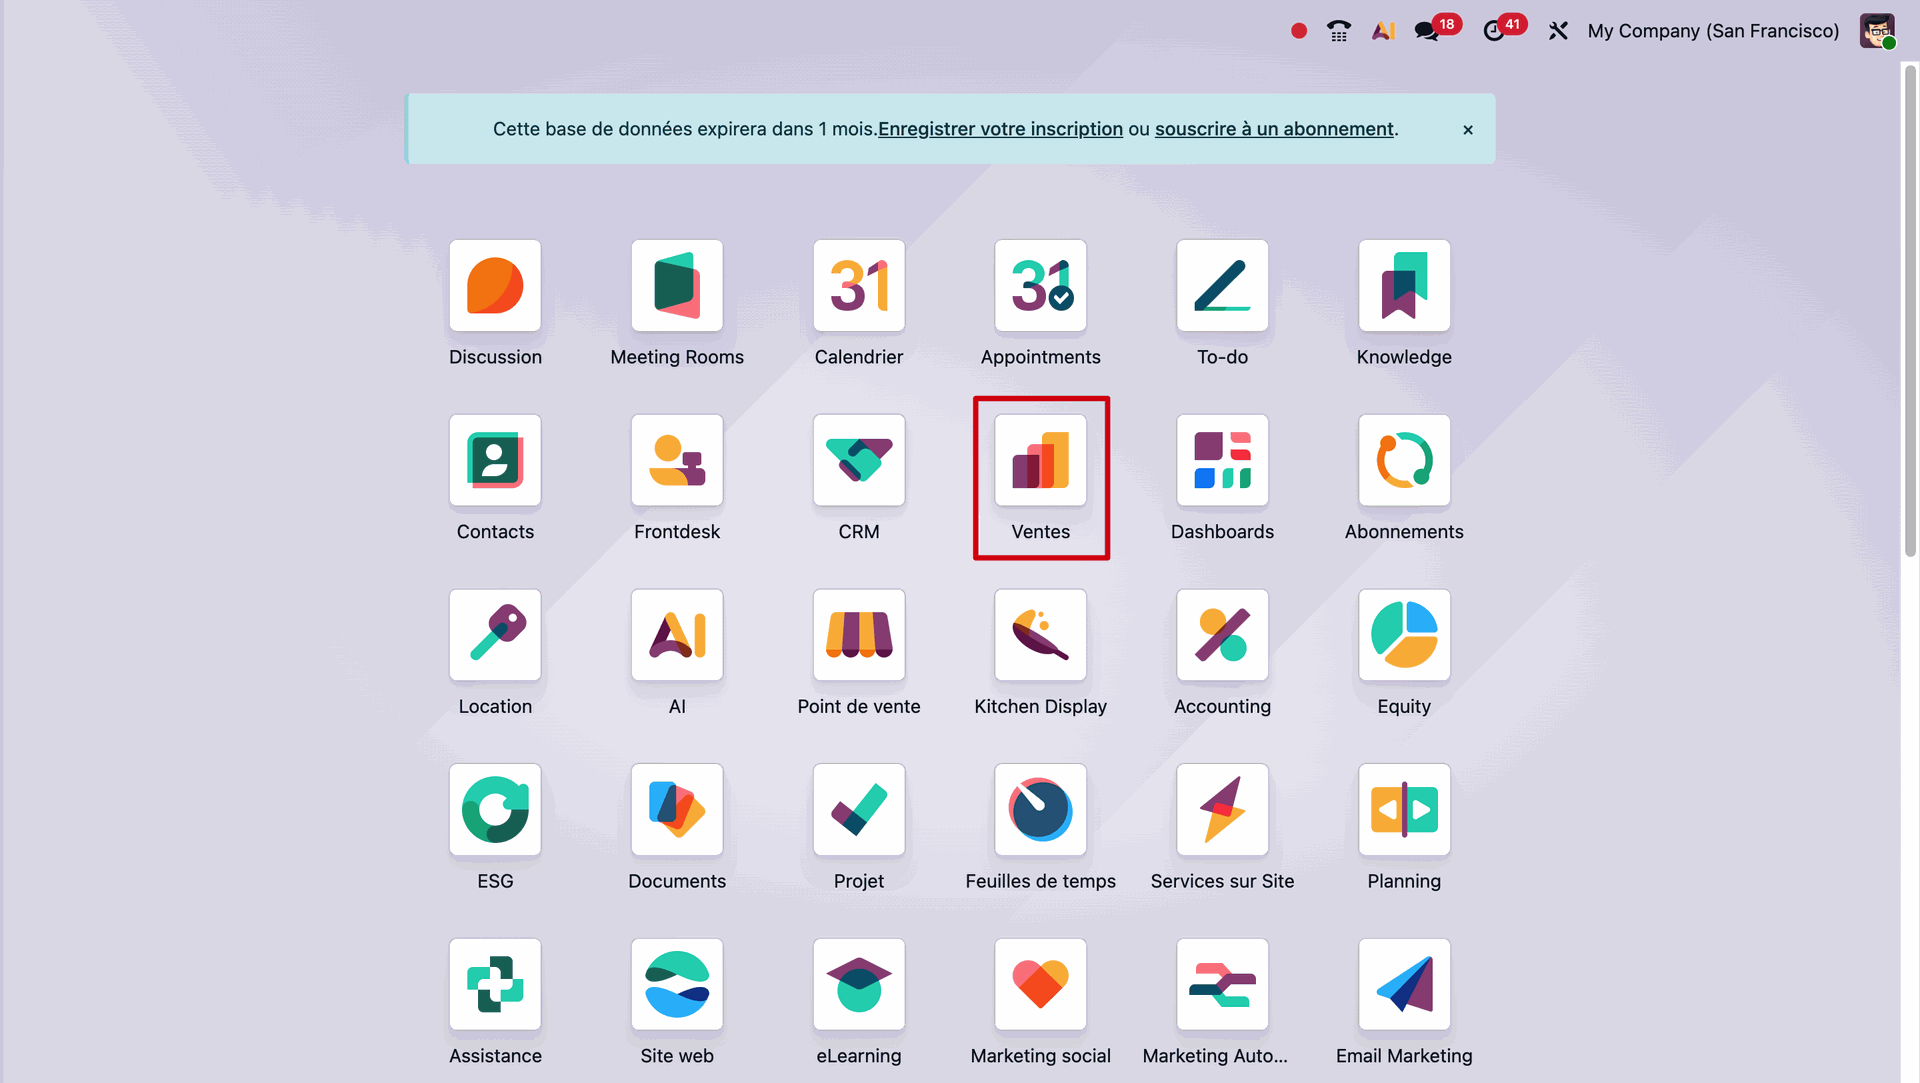
Task: Open the Feuilles de temps app
Action: click(1040, 811)
